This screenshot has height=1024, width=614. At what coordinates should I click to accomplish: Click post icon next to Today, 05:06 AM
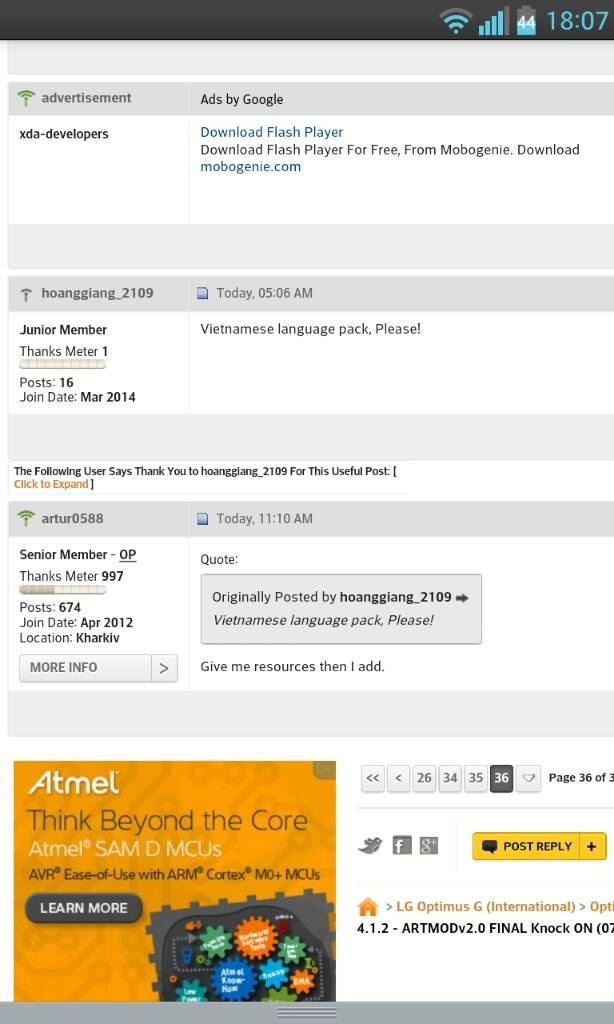[202, 293]
